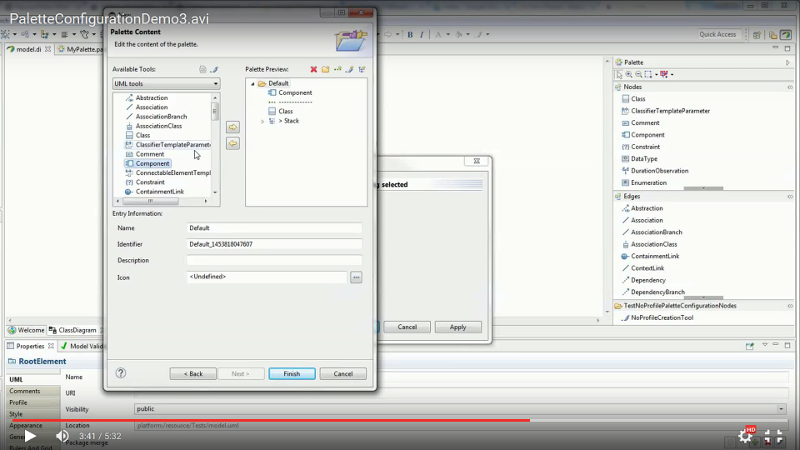Select Component in Available Tools list
This screenshot has width=800, height=450.
[152, 164]
